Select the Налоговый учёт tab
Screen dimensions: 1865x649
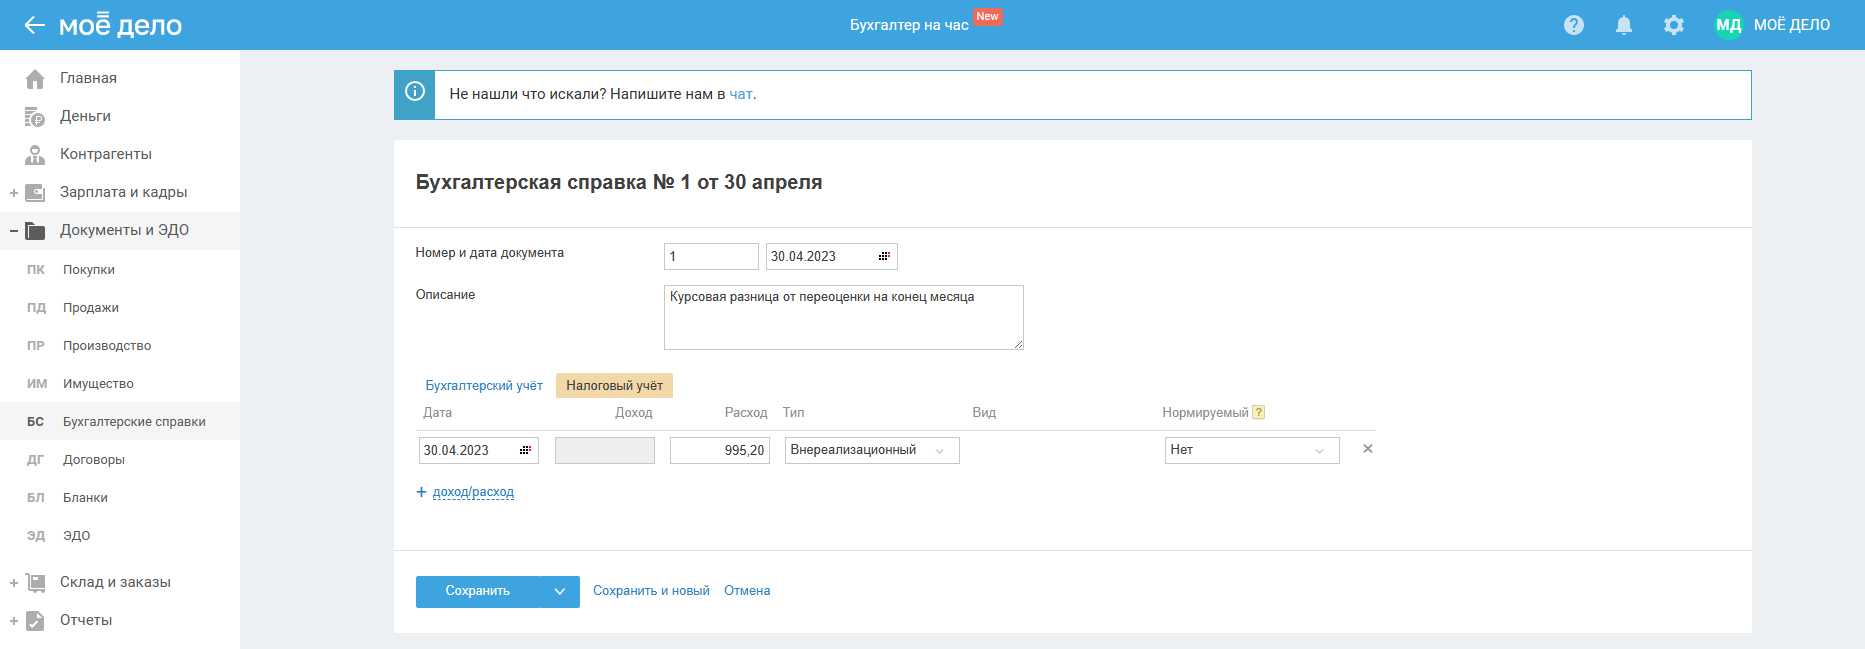pos(614,386)
